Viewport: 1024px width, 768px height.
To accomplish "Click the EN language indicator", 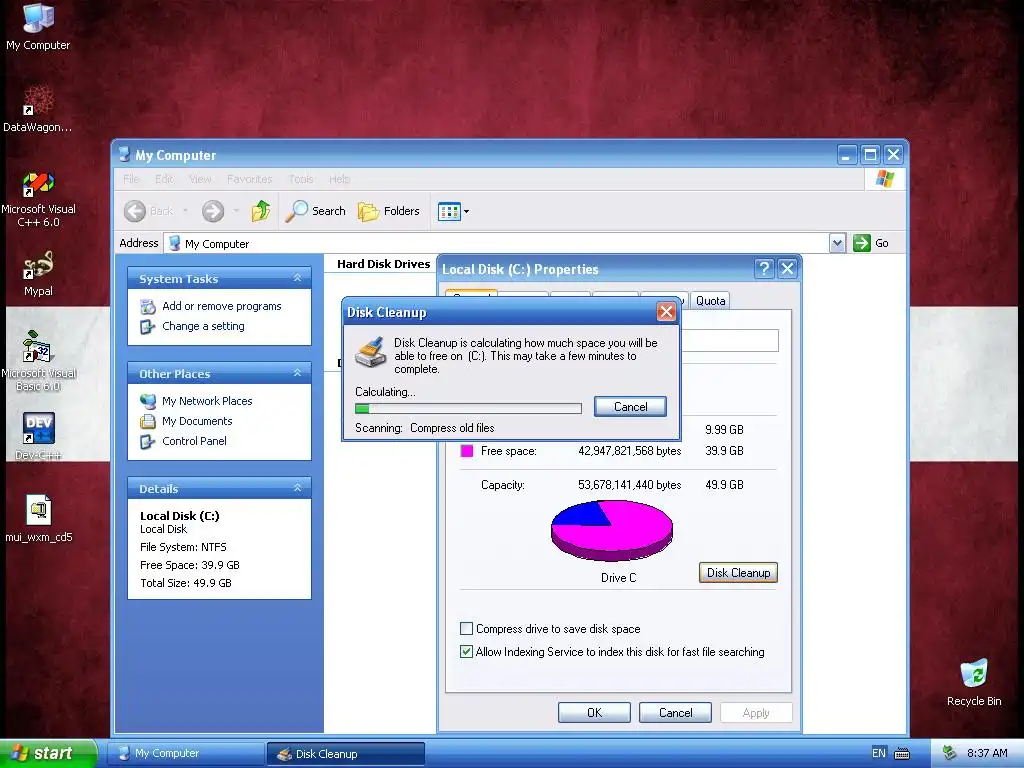I will point(879,753).
